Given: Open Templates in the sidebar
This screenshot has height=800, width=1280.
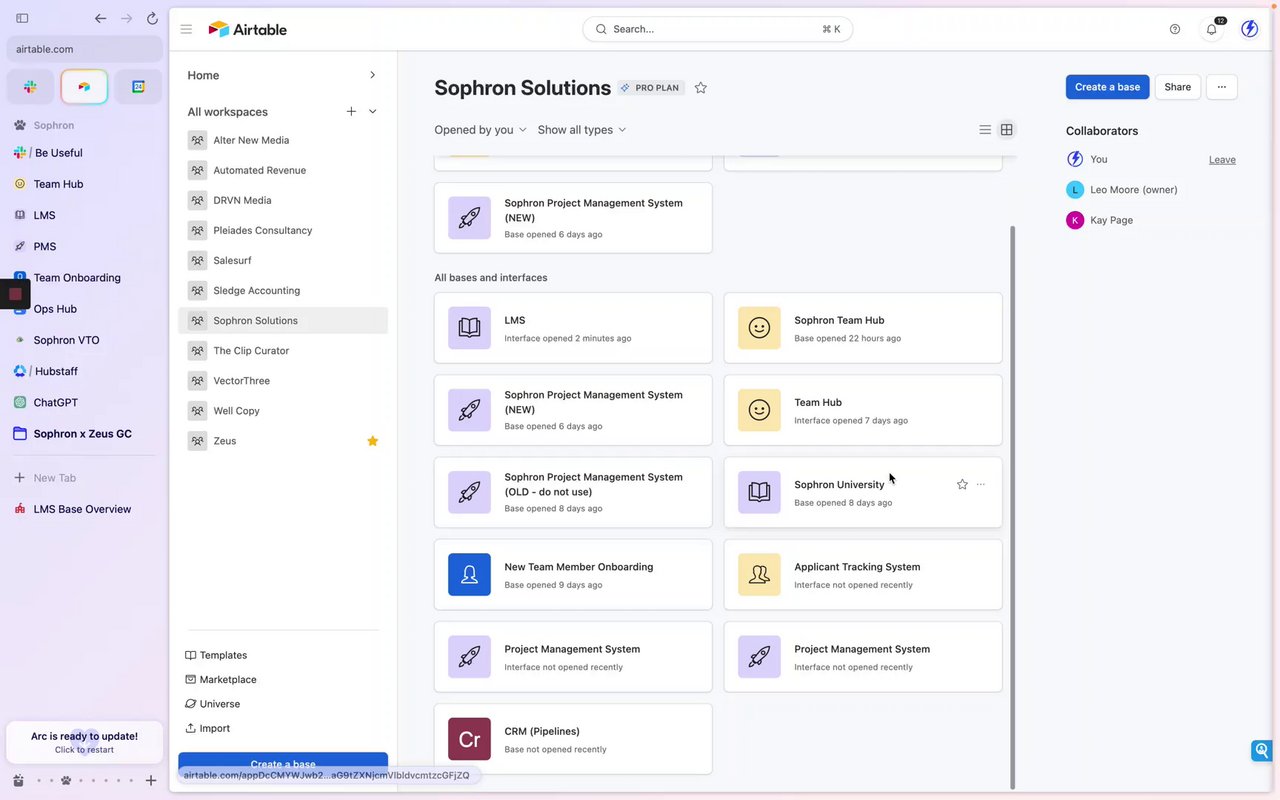Looking at the screenshot, I should click(x=223, y=655).
